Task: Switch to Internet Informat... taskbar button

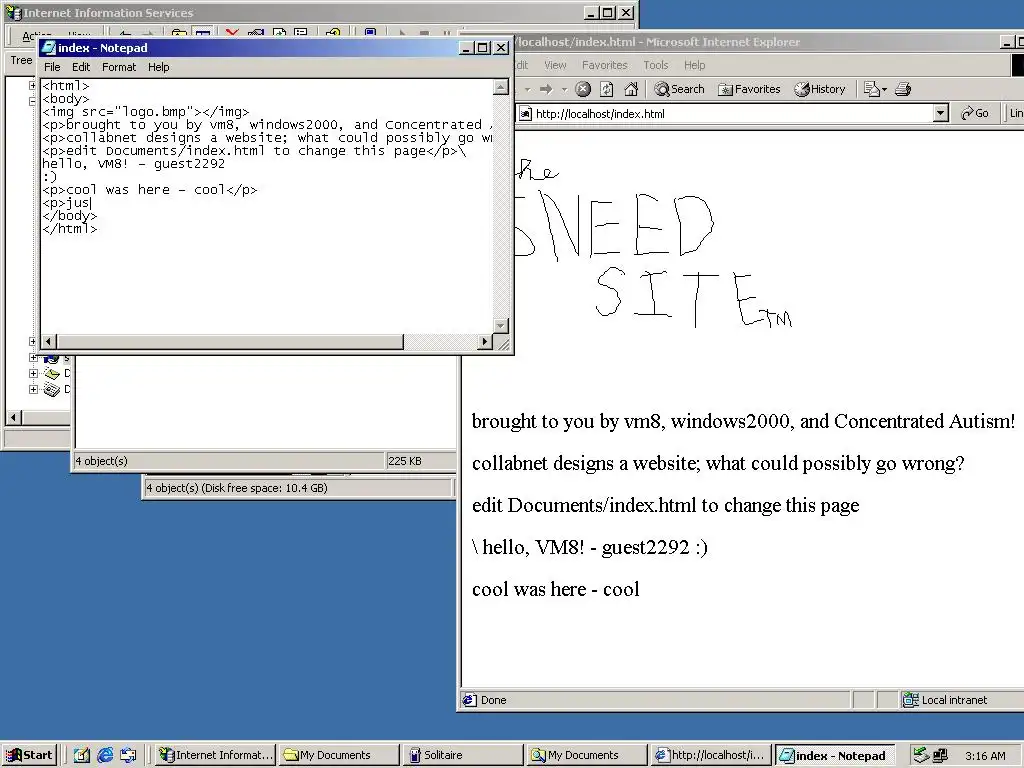Action: coord(216,755)
